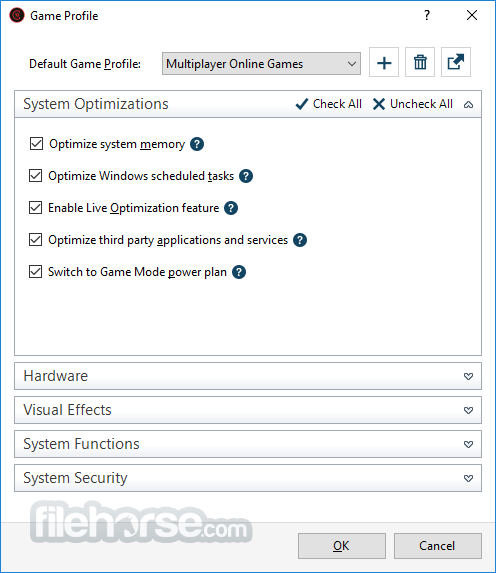496x573 pixels.
Task: Expand the Hardware section
Action: [248, 376]
